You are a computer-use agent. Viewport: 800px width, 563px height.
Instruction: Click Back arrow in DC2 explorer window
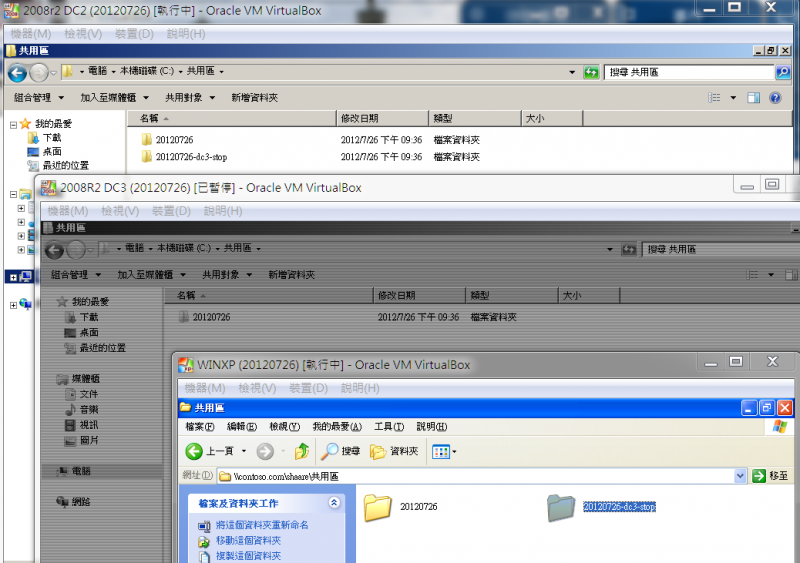click(17, 73)
